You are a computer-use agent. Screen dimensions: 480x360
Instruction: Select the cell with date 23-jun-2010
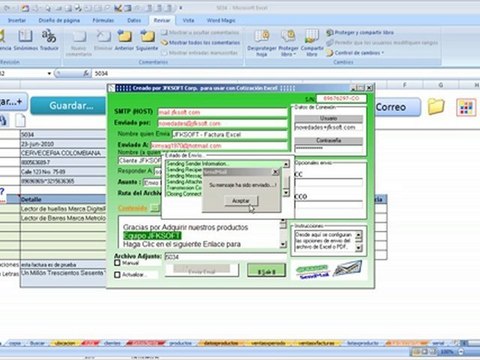click(x=63, y=144)
